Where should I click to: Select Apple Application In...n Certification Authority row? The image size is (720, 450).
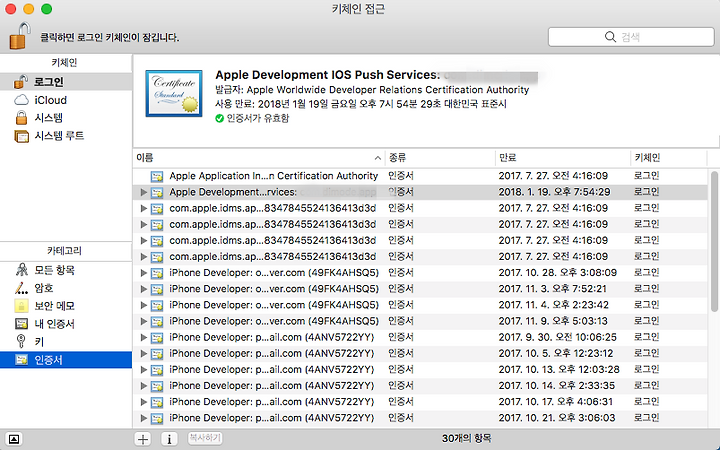pyautogui.click(x=420, y=176)
